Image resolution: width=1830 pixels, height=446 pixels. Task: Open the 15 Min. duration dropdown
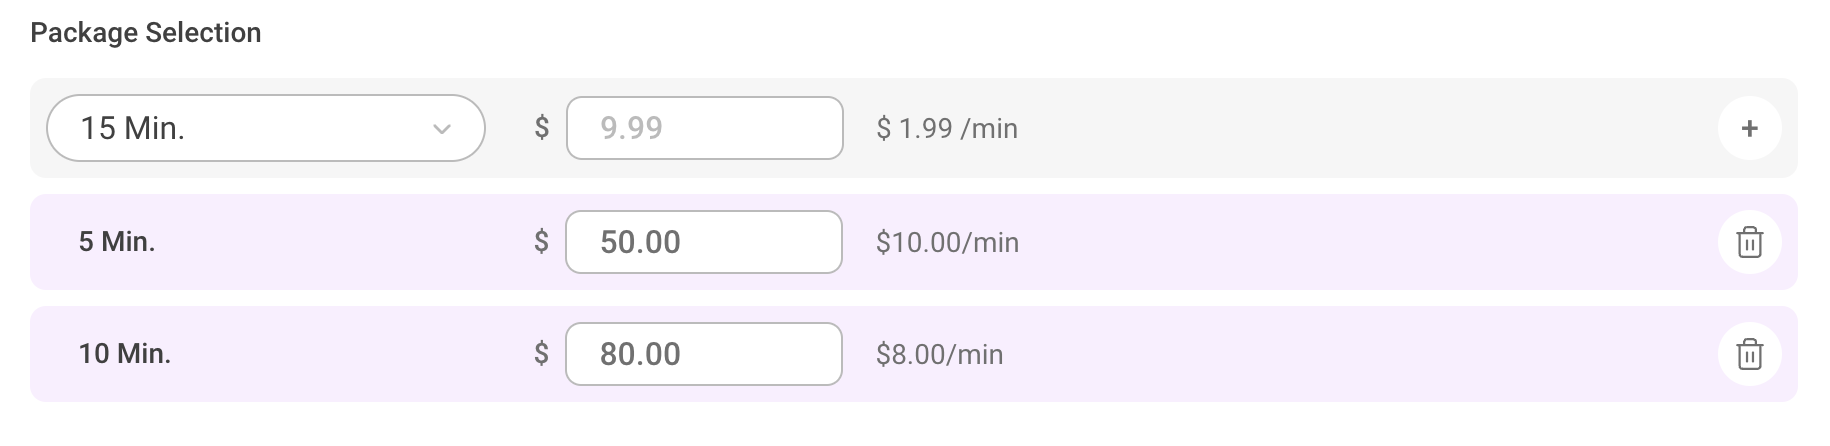click(x=265, y=128)
